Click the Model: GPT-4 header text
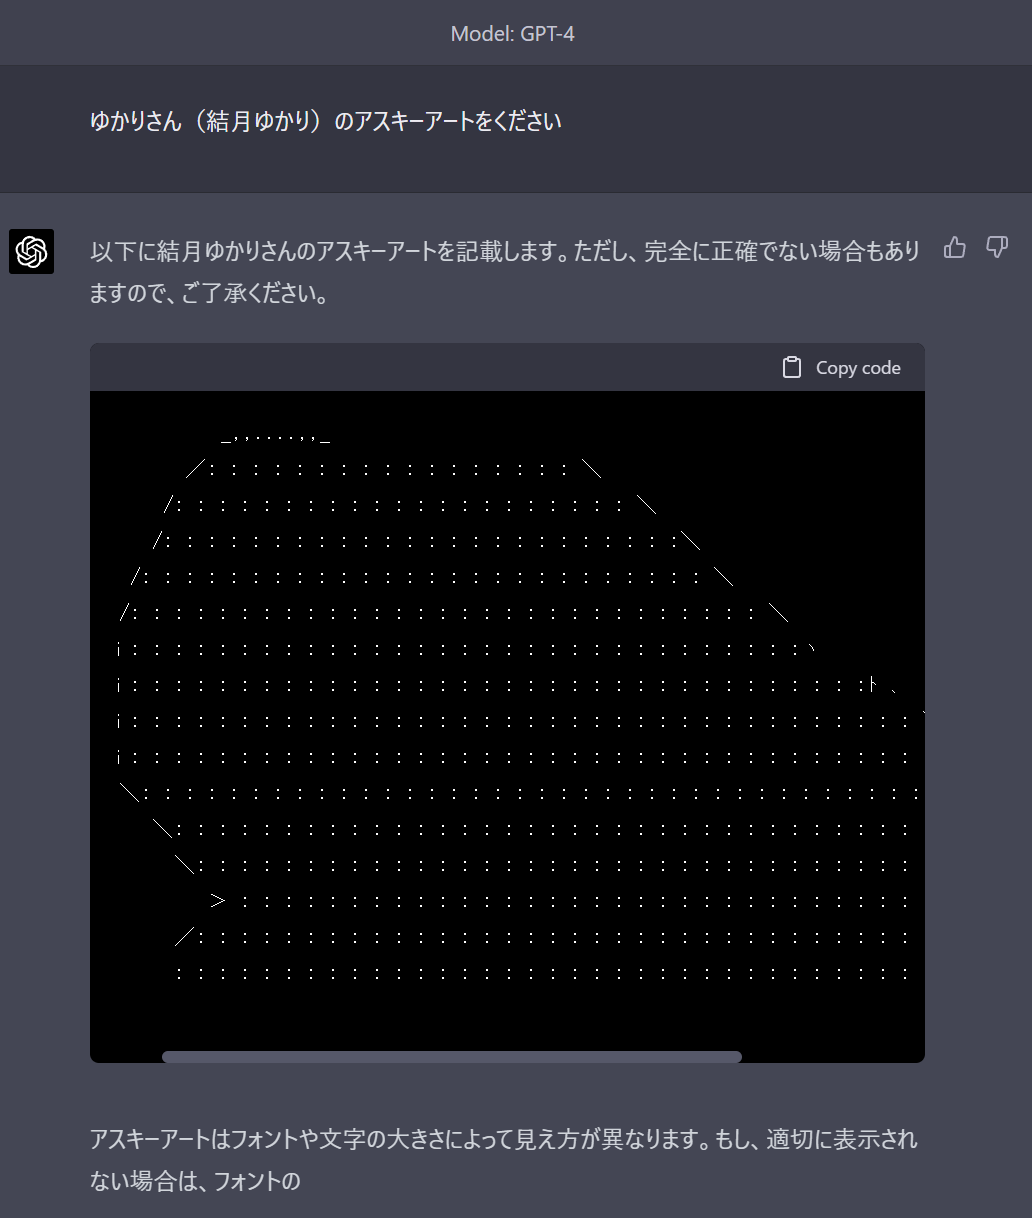The width and height of the screenshot is (1032, 1218). pos(513,34)
